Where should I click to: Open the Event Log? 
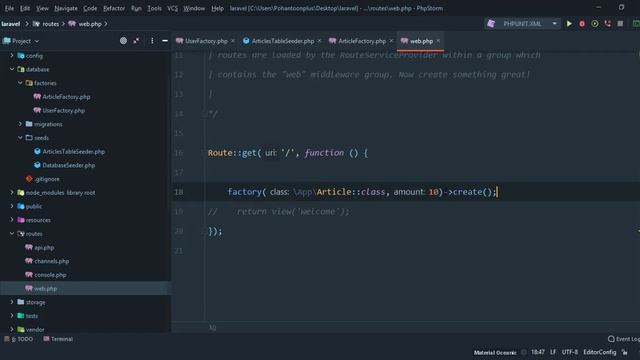(623, 339)
